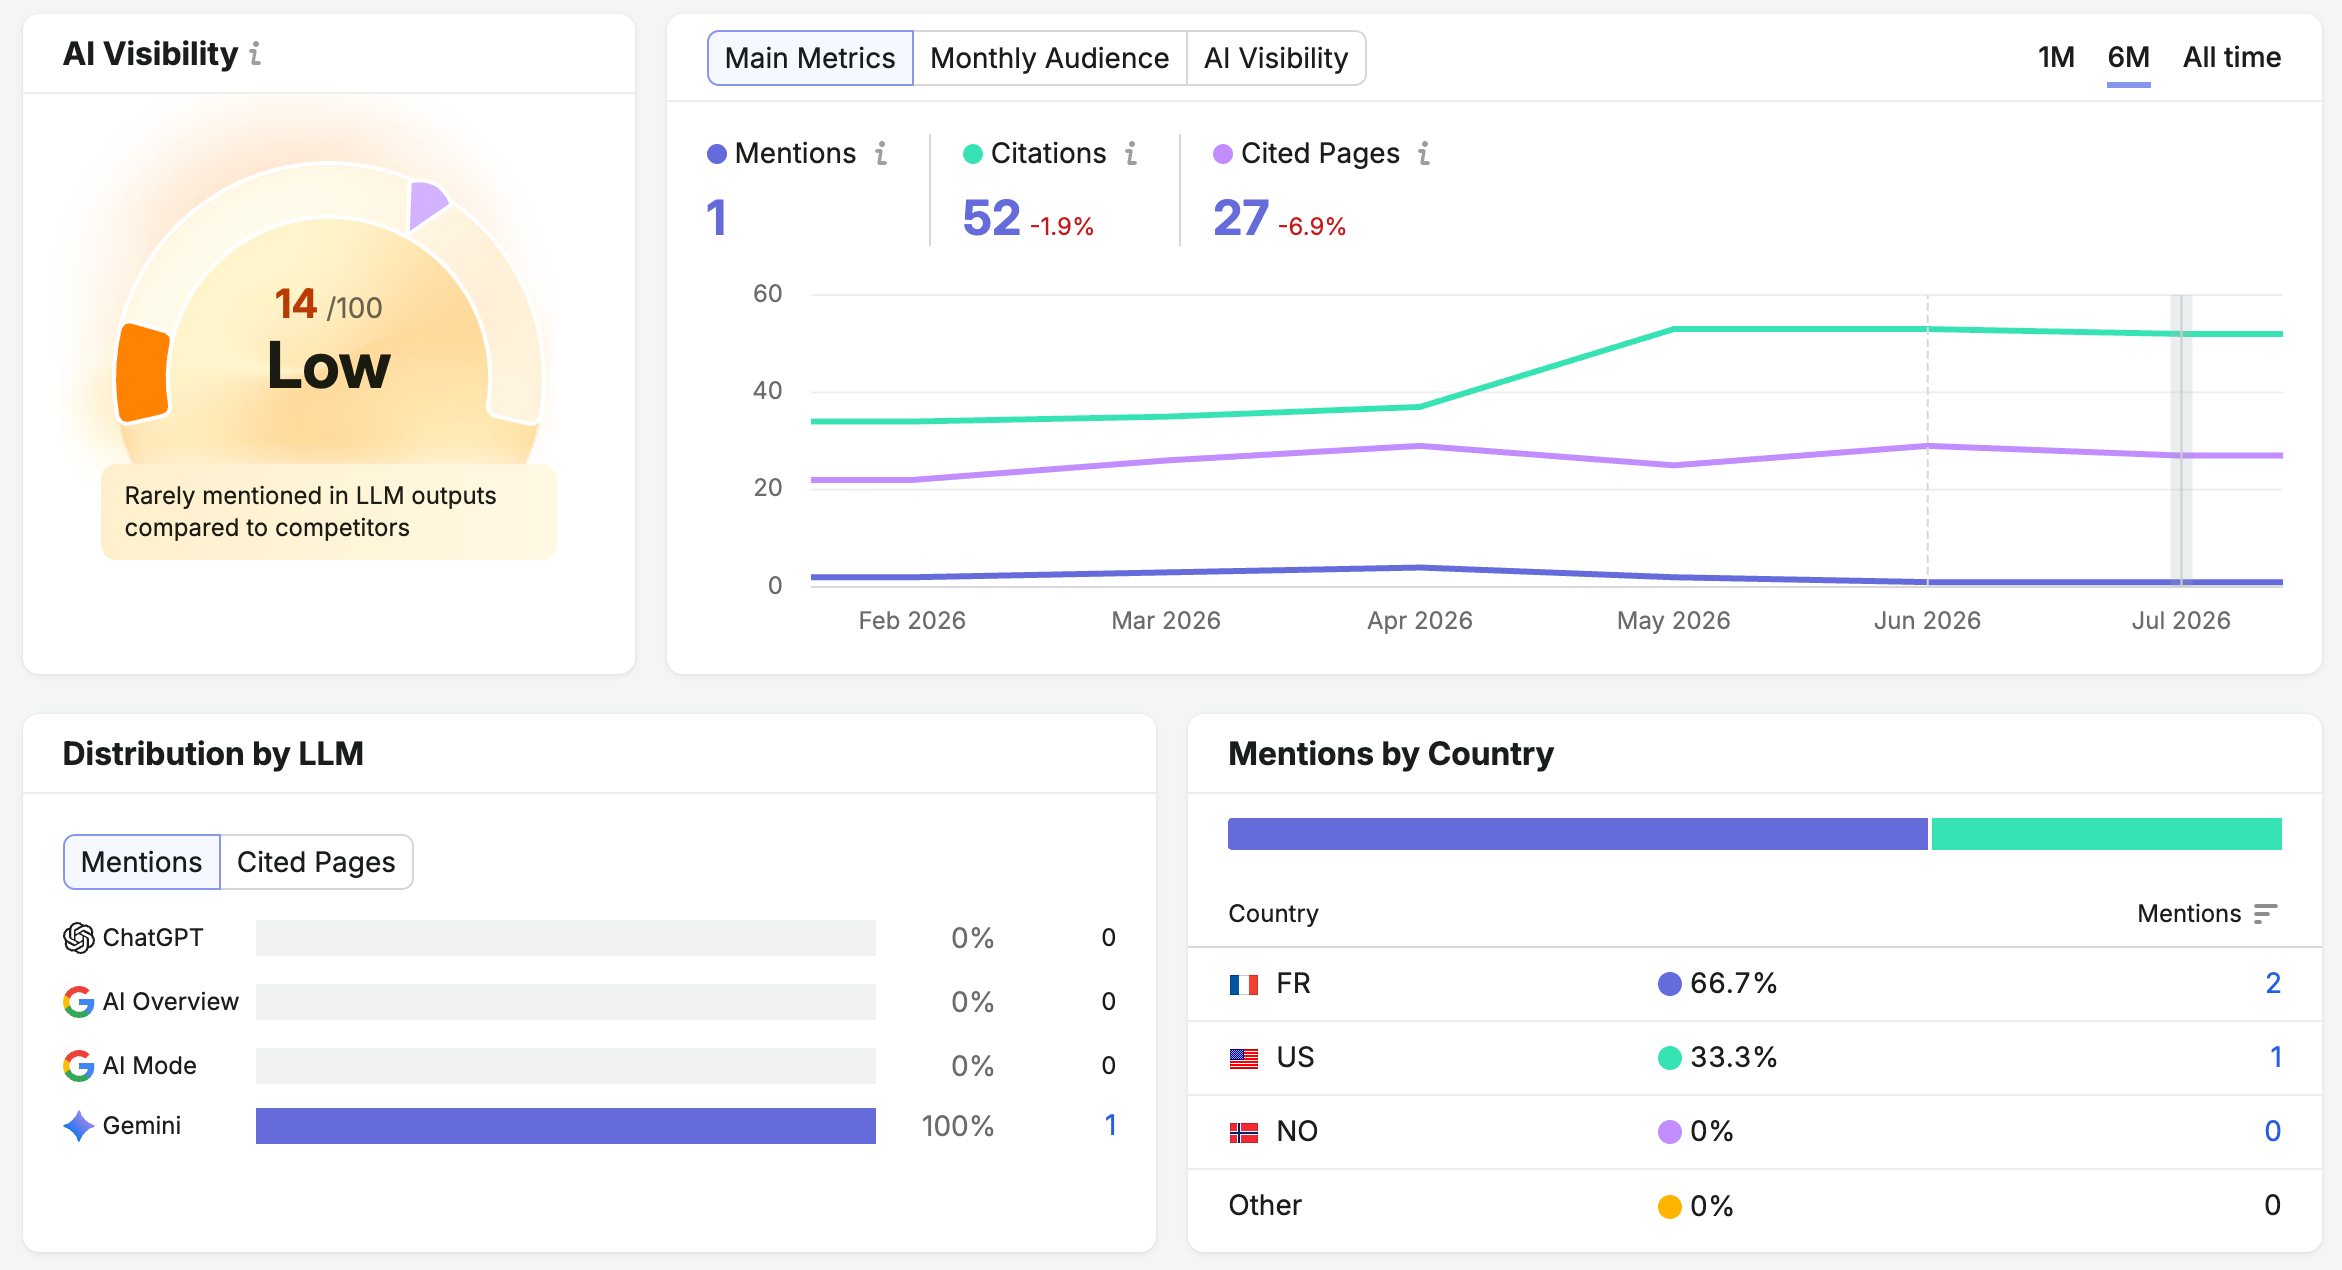Viewport: 2342px width, 1270px height.
Task: Click the Country column header
Action: 1273,914
